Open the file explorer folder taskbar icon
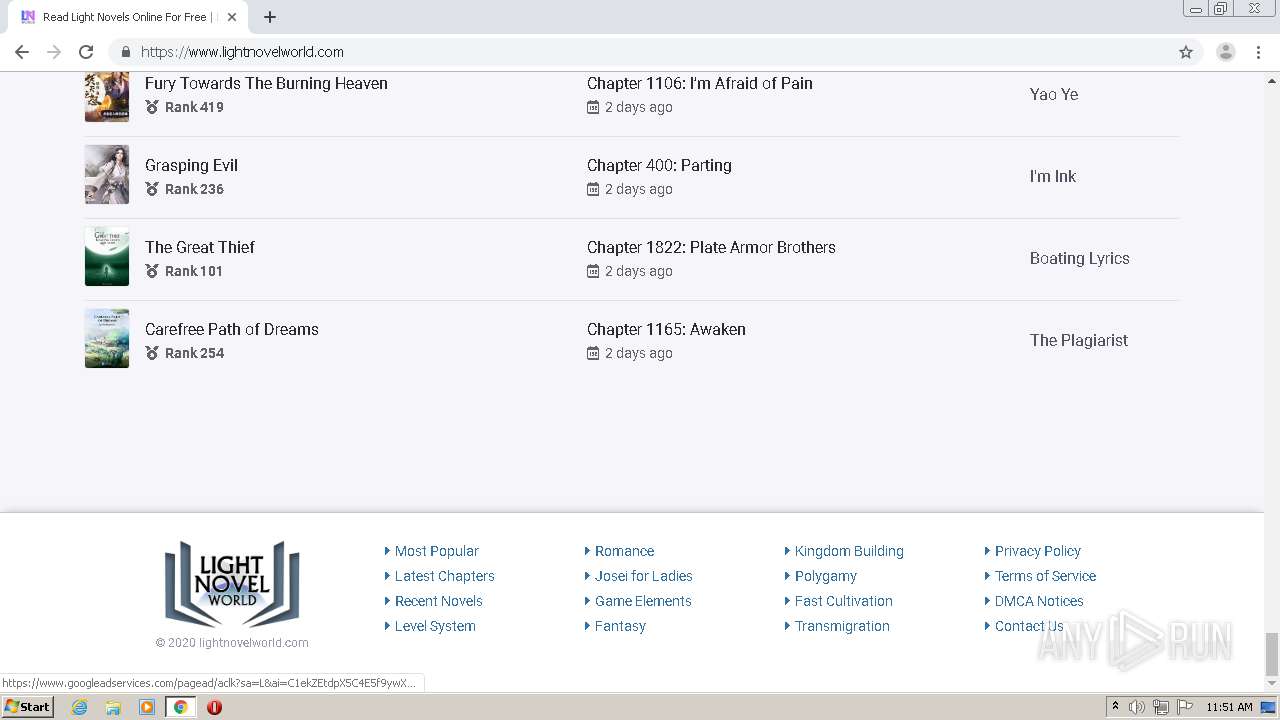The width and height of the screenshot is (1280, 720). 113,707
